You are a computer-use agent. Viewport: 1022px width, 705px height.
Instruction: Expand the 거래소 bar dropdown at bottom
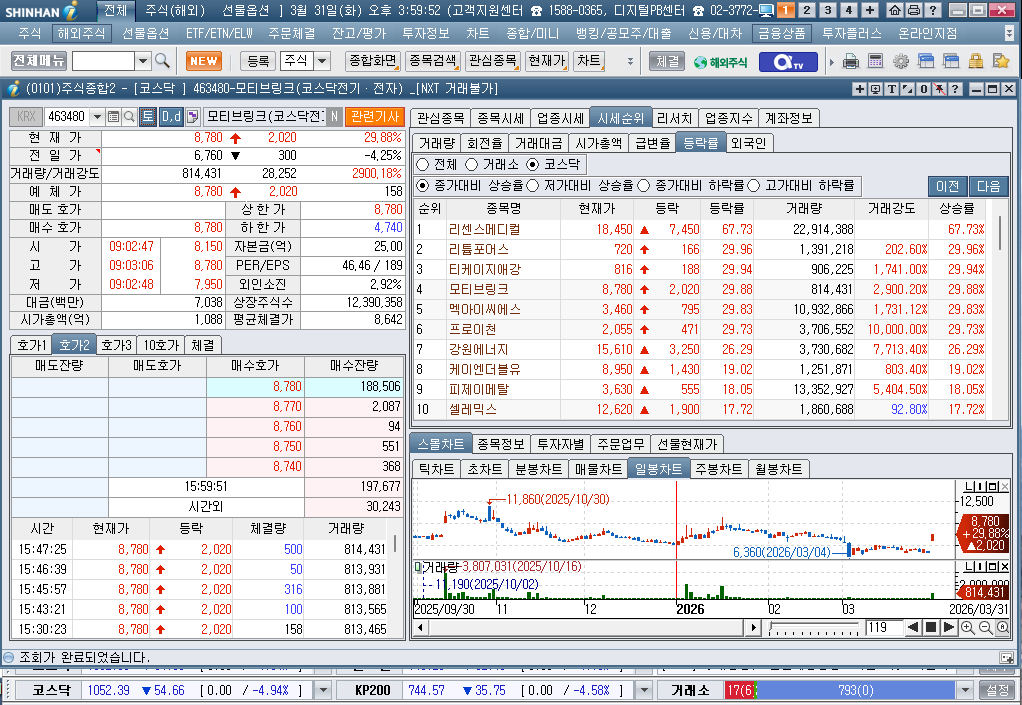tap(965, 689)
